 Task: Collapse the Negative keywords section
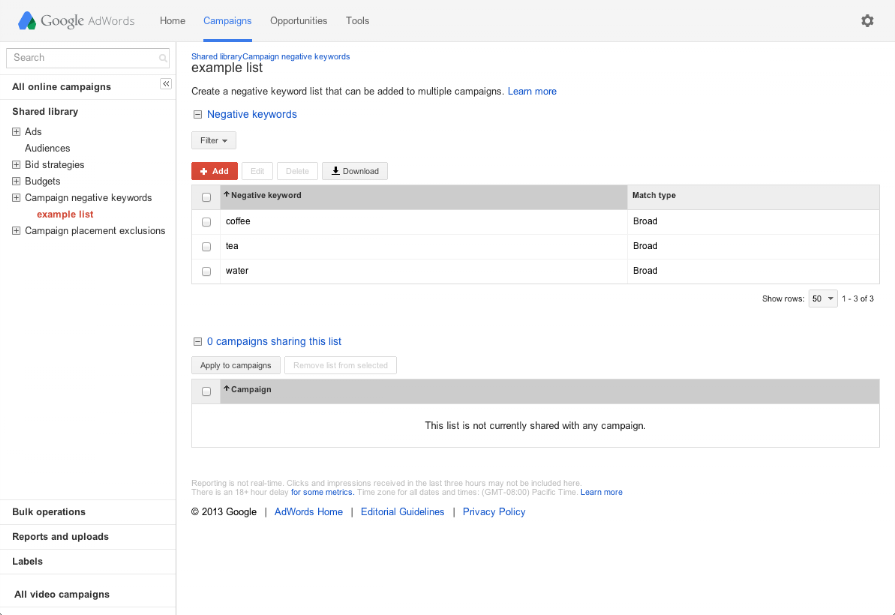point(197,115)
